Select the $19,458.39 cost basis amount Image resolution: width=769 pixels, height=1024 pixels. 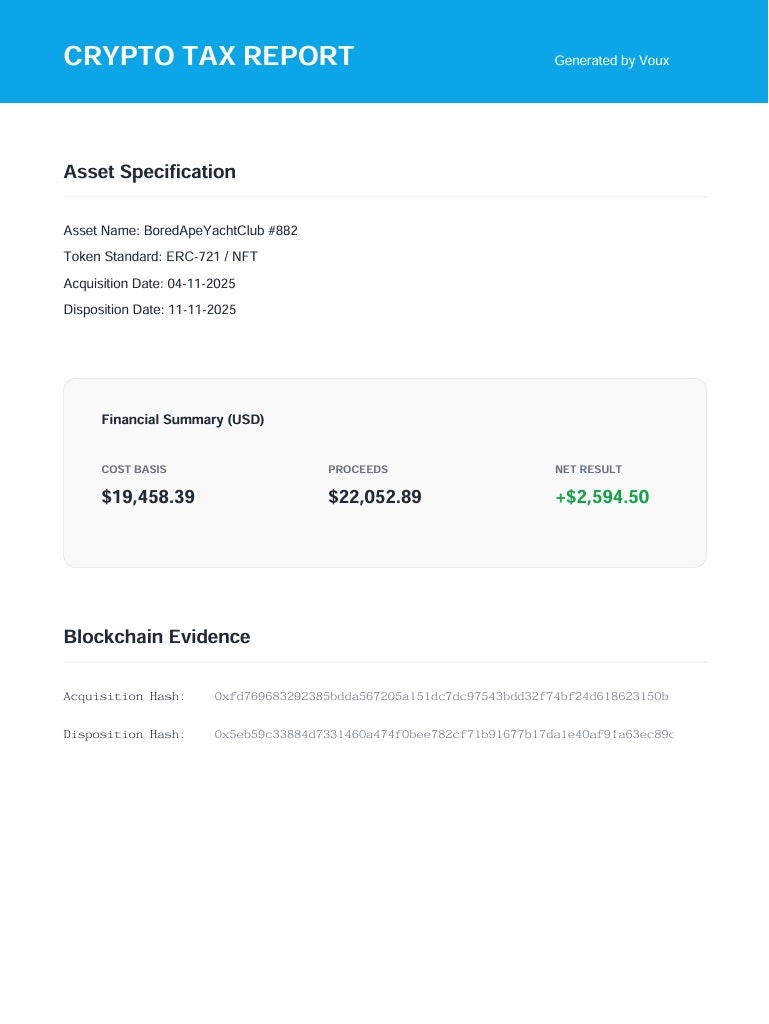click(148, 497)
